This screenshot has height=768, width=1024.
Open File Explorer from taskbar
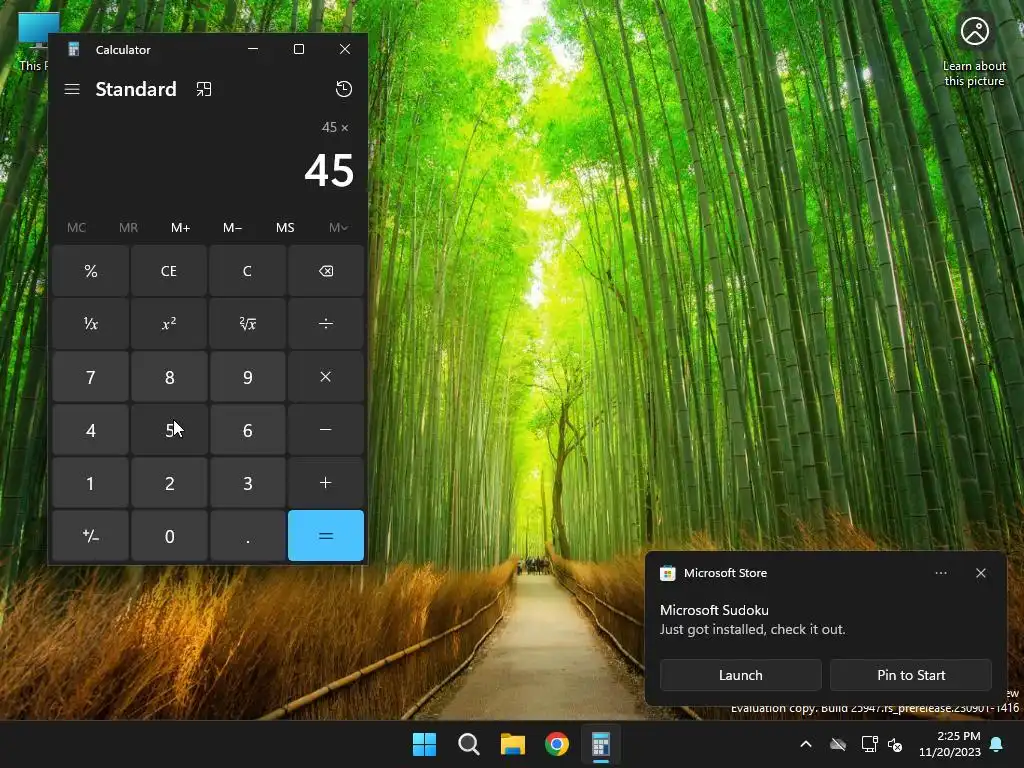513,744
